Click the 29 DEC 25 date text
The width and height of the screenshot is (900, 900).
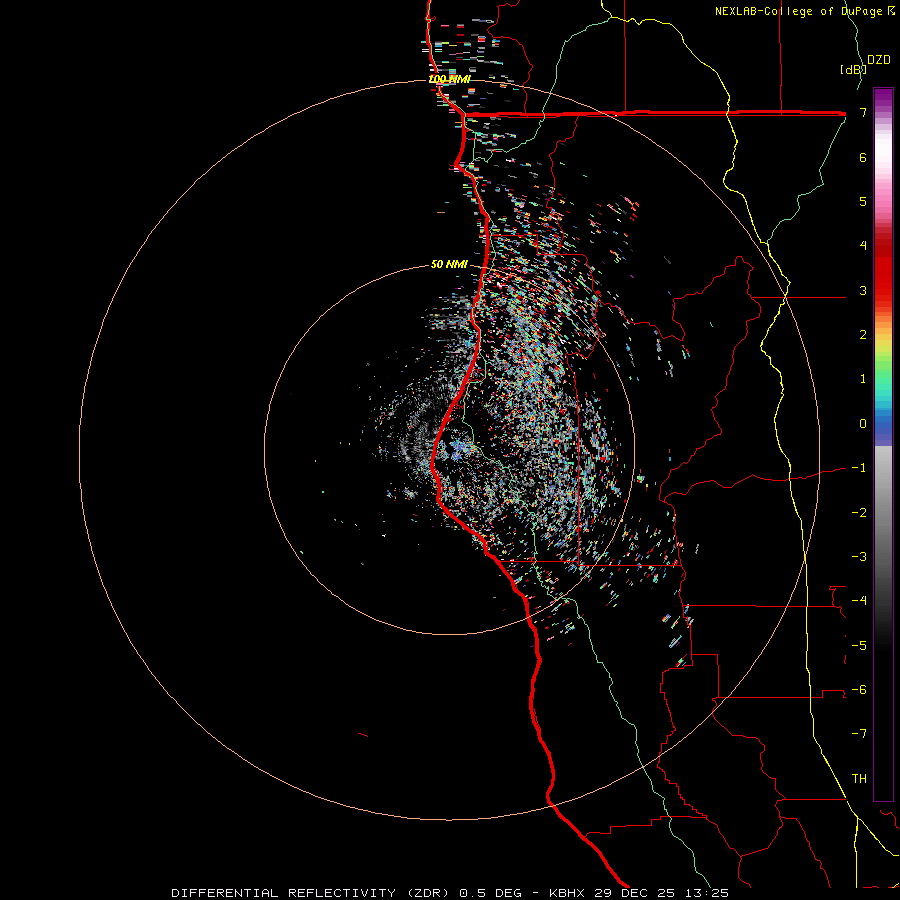(635, 893)
